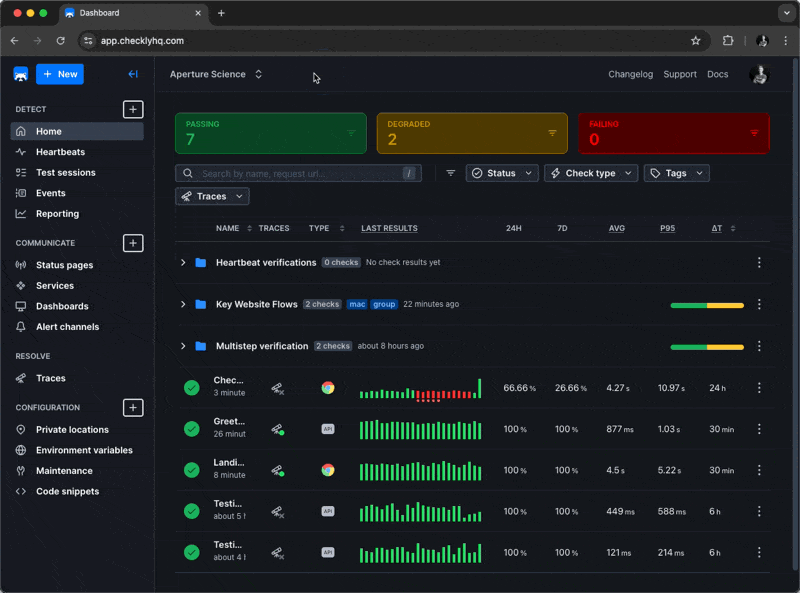The width and height of the screenshot is (800, 593).
Task: Open the Check type filter dropdown
Action: click(590, 174)
